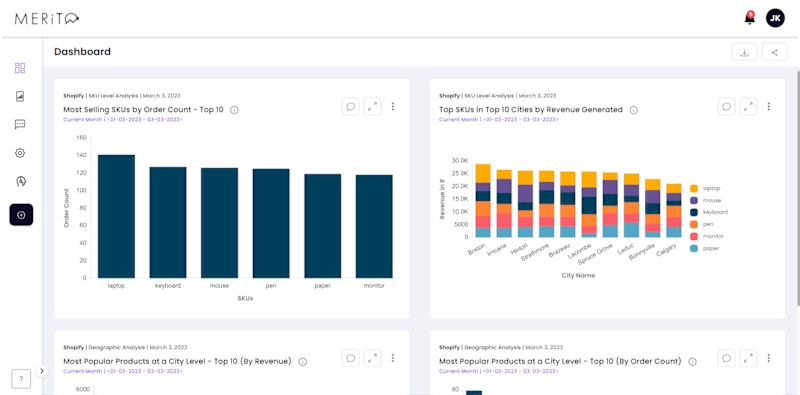Open options menu for Most Selling SKUs chart

393,107
